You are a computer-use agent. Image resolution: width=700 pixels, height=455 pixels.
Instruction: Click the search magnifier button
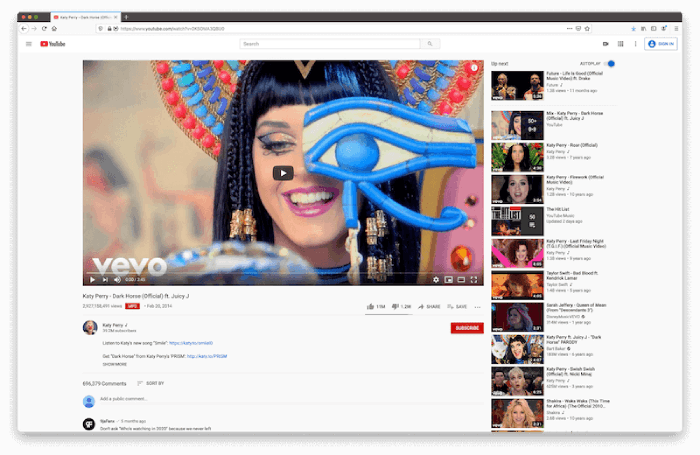pyautogui.click(x=430, y=44)
